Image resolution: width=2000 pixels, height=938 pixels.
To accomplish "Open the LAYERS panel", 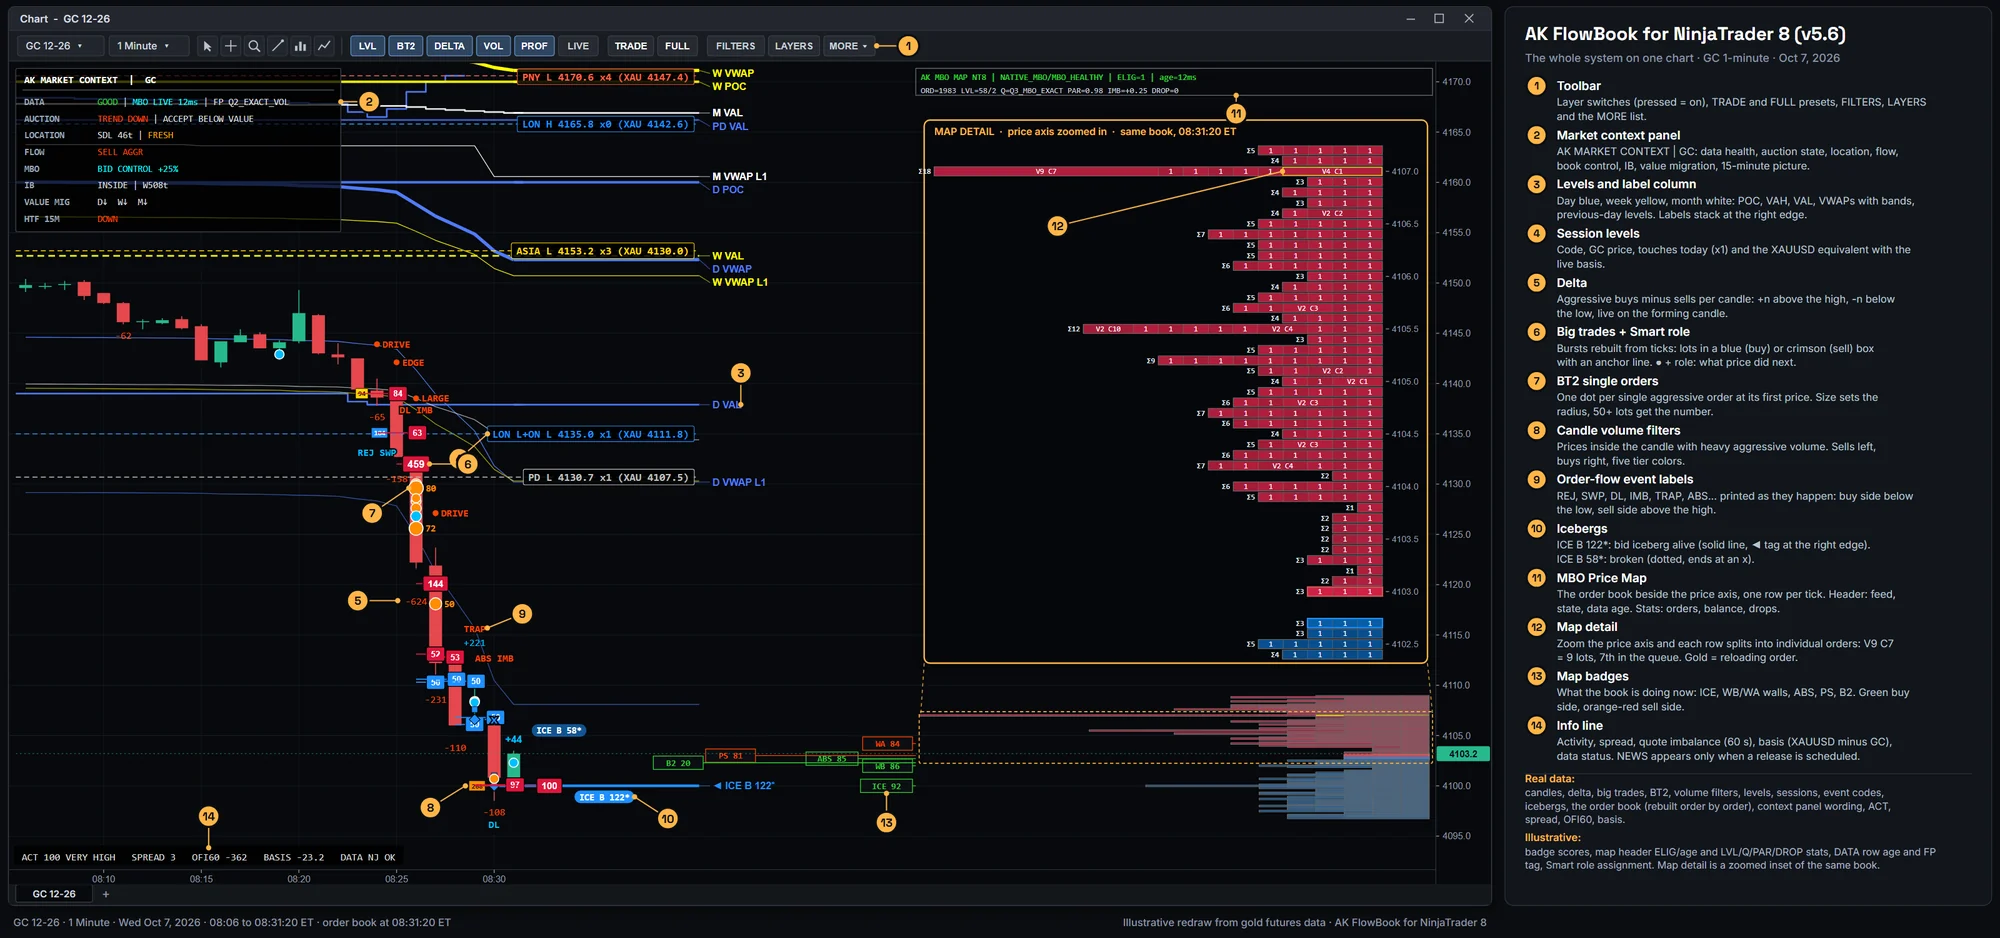I will tap(793, 46).
